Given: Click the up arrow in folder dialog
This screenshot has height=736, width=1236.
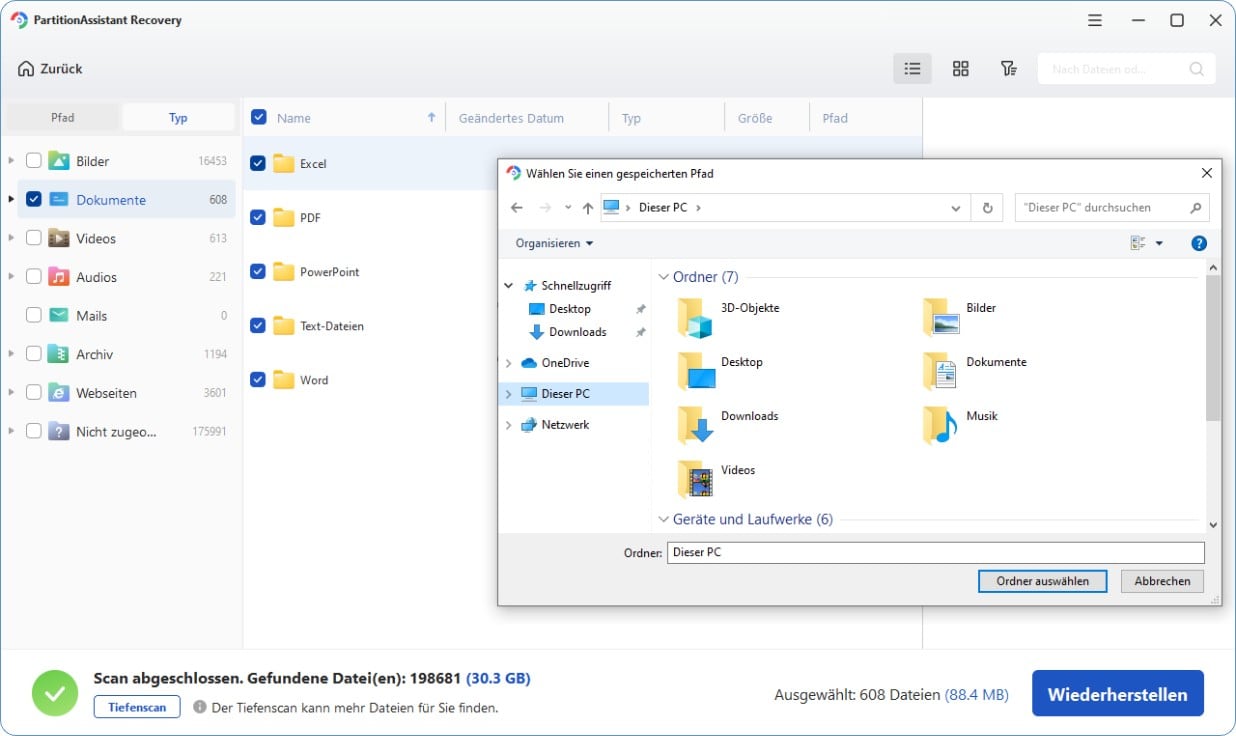Looking at the screenshot, I should (588, 208).
